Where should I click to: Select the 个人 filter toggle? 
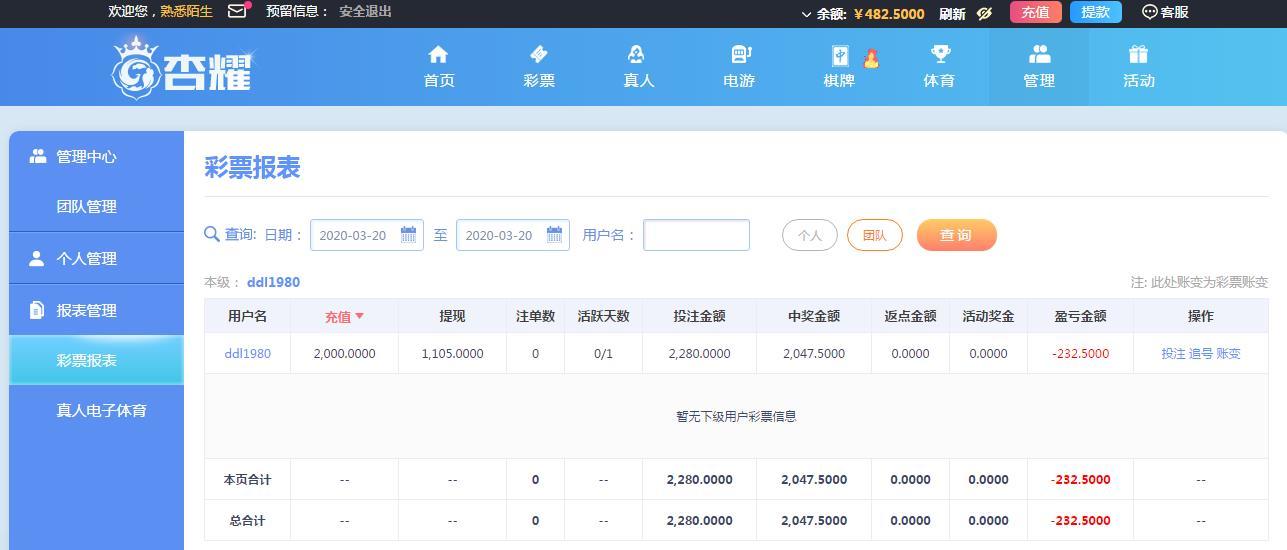[x=810, y=235]
